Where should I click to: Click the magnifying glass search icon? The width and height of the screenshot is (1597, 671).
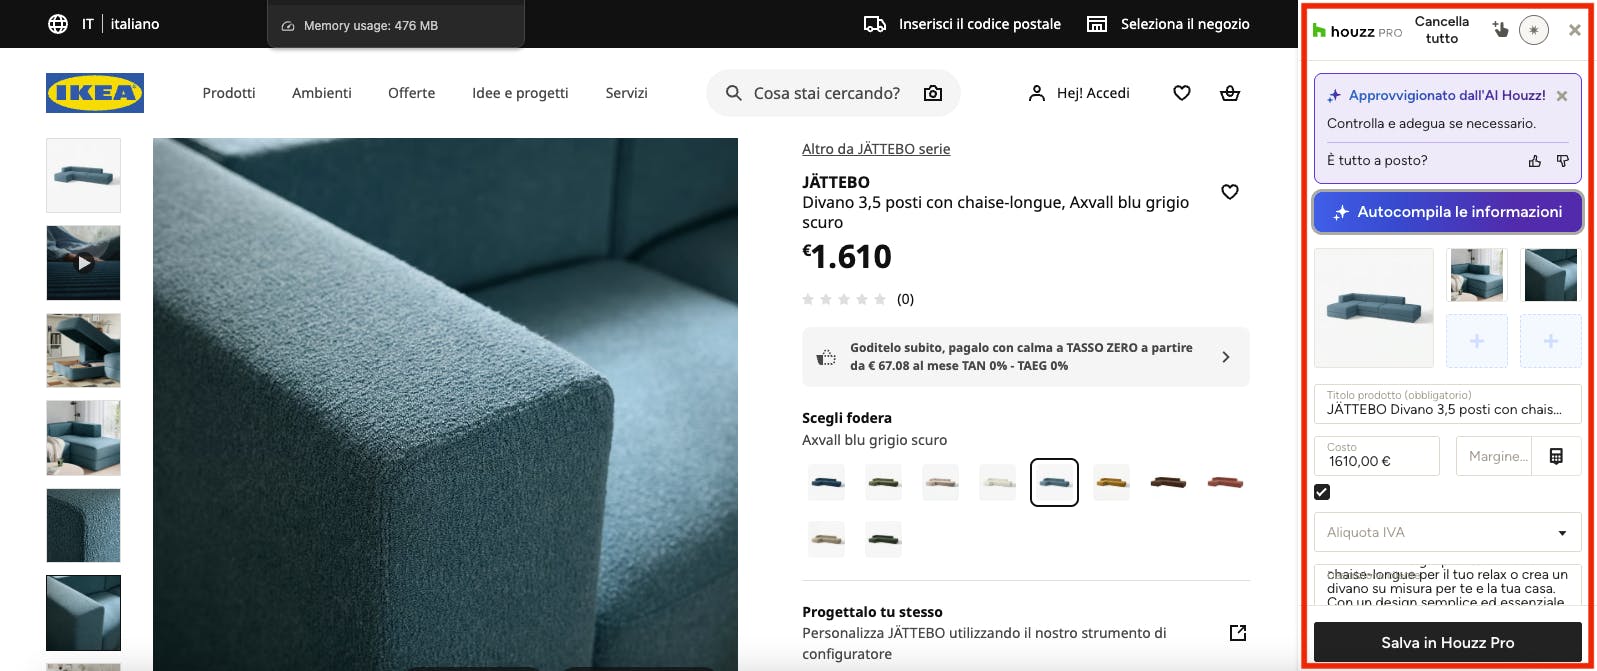pos(733,93)
